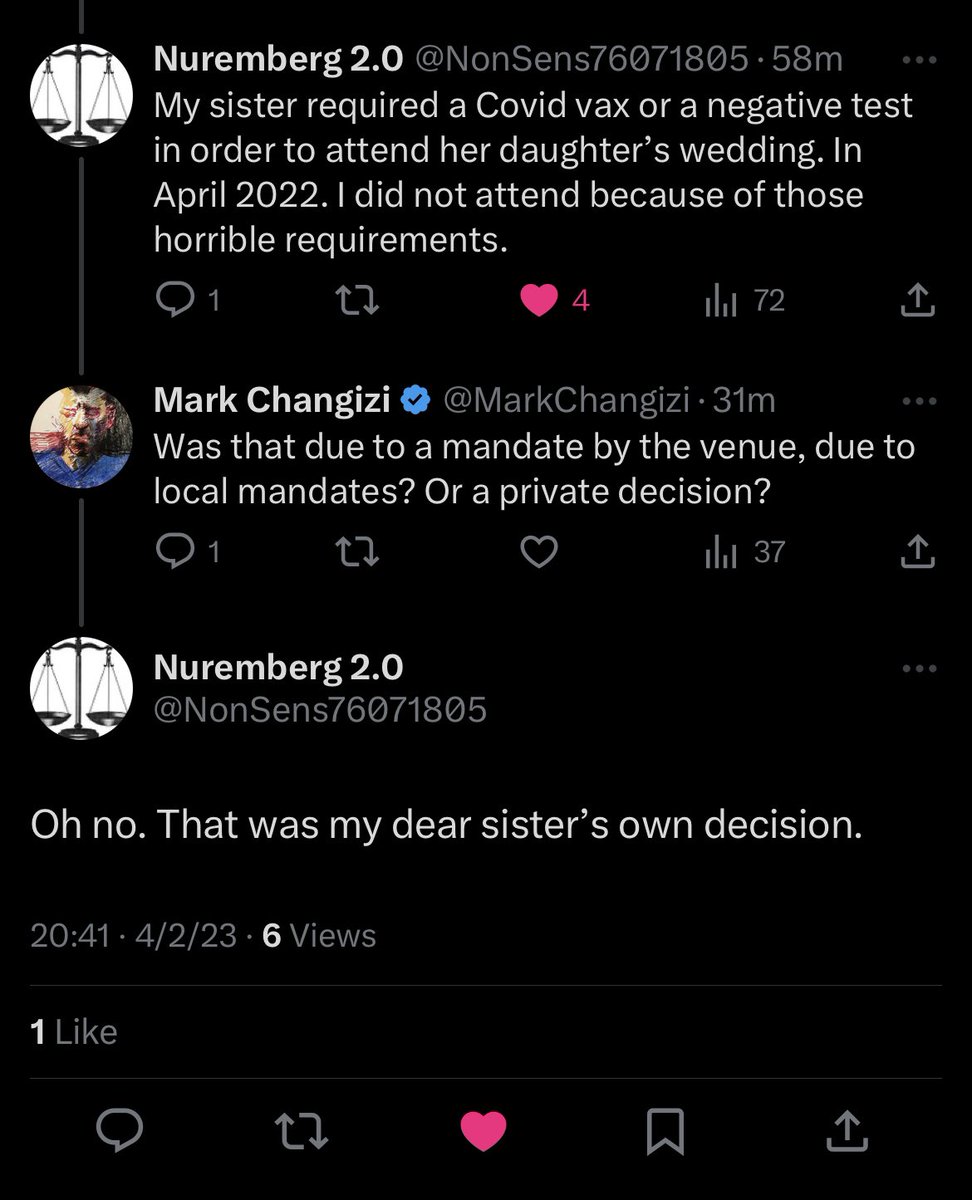Open more options on first tweet
This screenshot has width=972, height=1200.
click(917, 61)
